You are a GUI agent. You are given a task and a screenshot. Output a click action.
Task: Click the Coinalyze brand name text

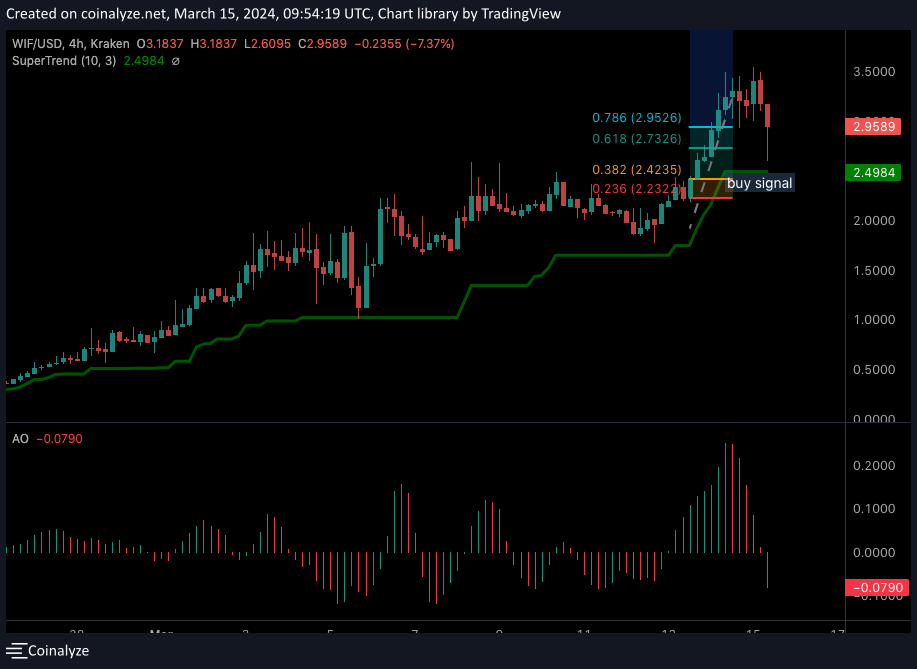(x=58, y=650)
